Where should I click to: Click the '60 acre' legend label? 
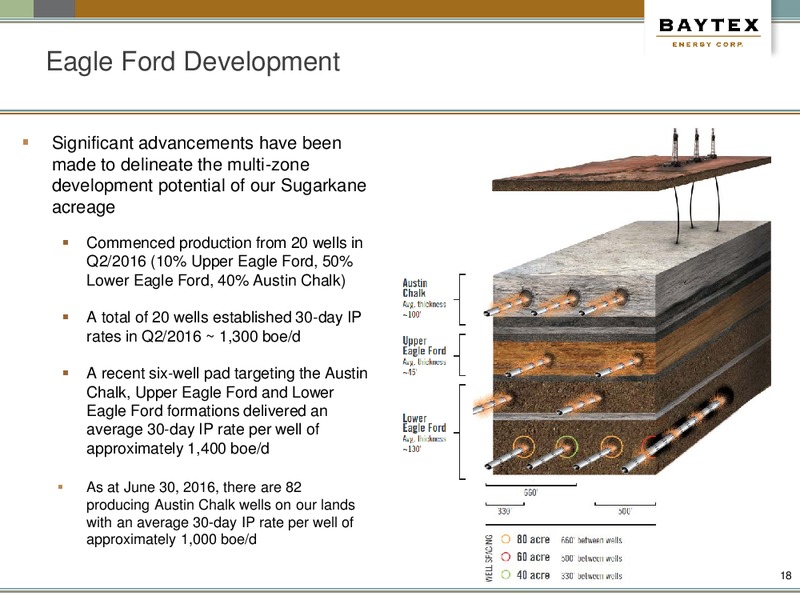point(533,557)
